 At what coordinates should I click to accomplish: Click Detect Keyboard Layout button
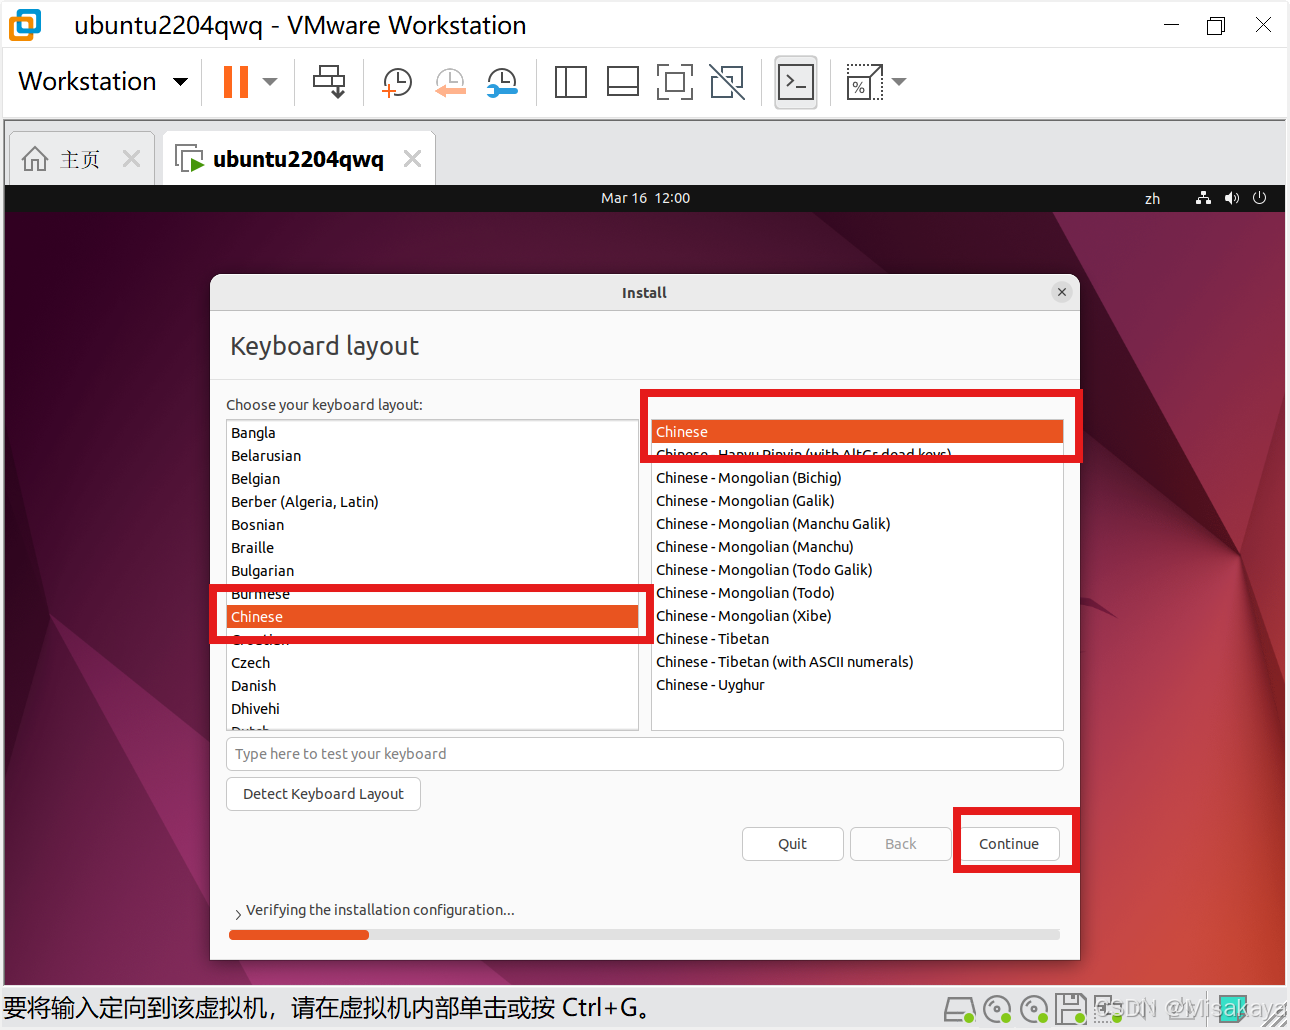pyautogui.click(x=323, y=794)
